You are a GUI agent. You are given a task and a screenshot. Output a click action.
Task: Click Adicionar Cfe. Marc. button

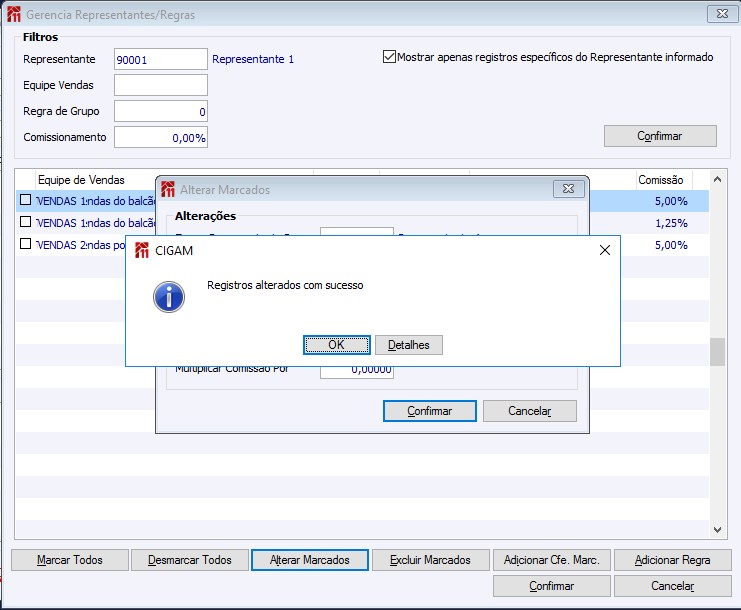tap(552, 560)
